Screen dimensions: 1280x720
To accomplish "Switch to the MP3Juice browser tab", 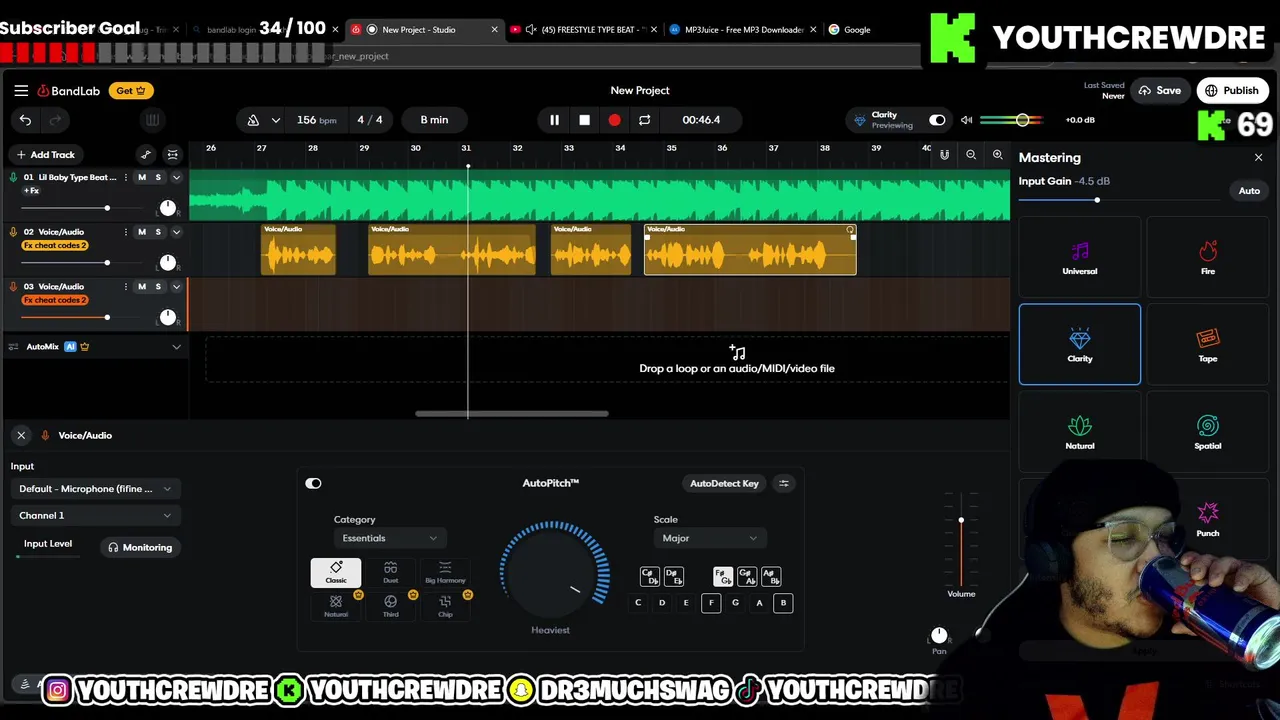I will [745, 30].
